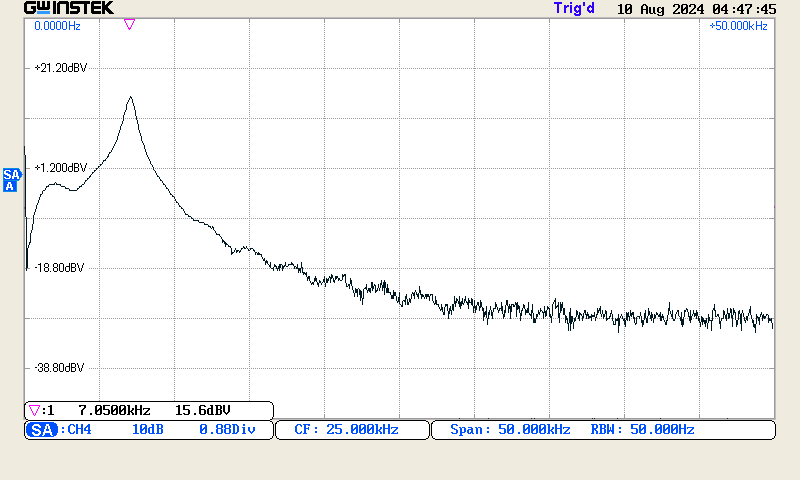This screenshot has height=480, width=800.
Task: Select the magenta marker triangle above the peak
Action: tap(129, 24)
